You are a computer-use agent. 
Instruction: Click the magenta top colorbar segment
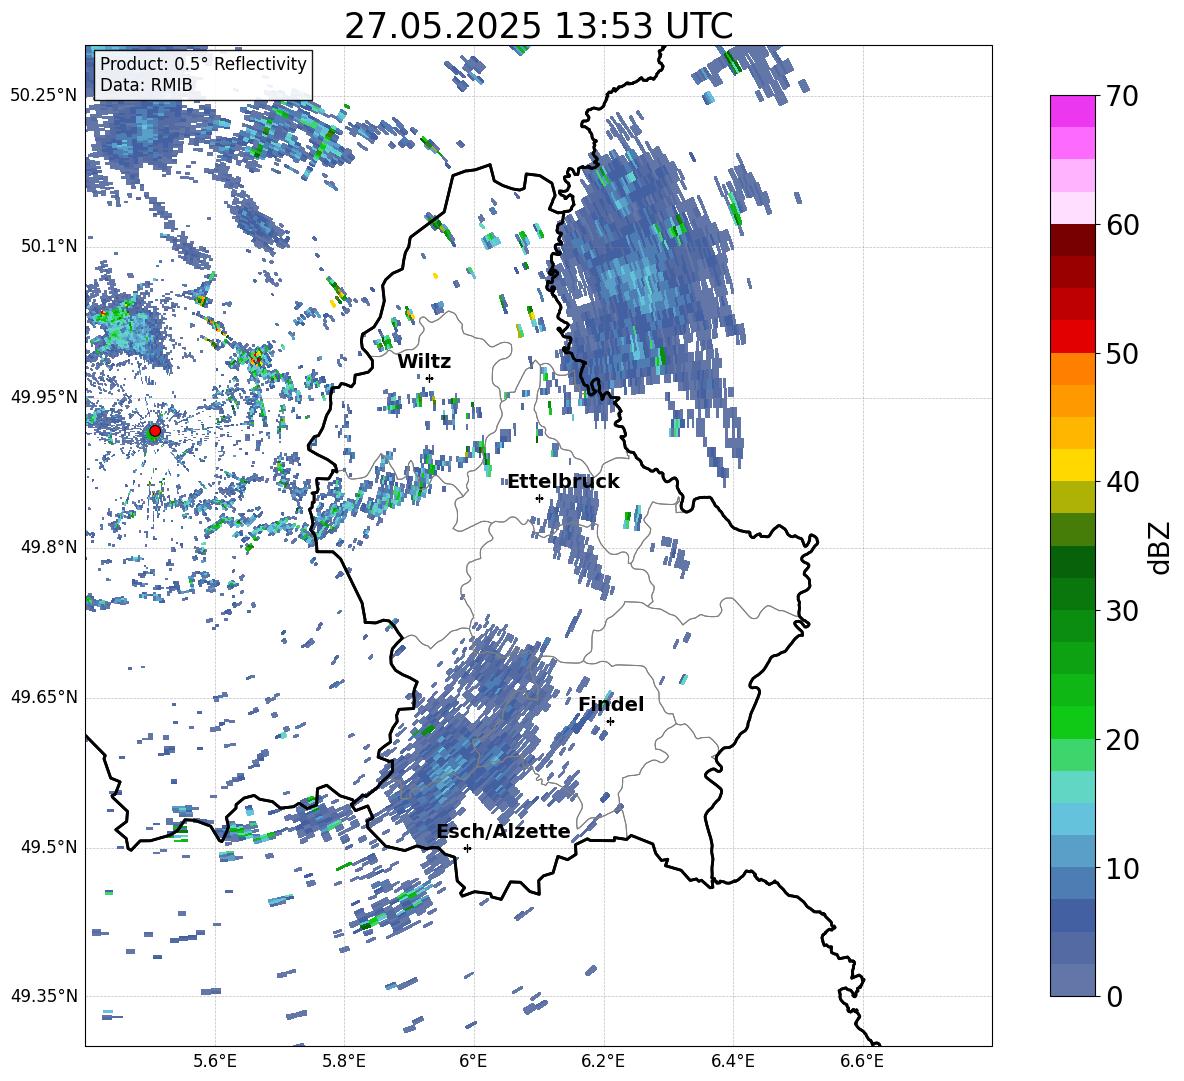1073,112
